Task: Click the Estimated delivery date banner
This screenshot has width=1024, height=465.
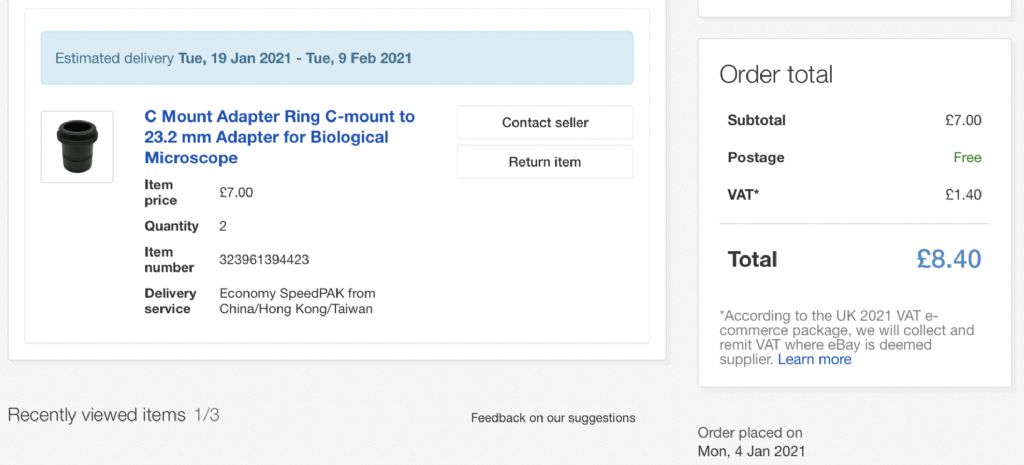Action: pyautogui.click(x=337, y=58)
